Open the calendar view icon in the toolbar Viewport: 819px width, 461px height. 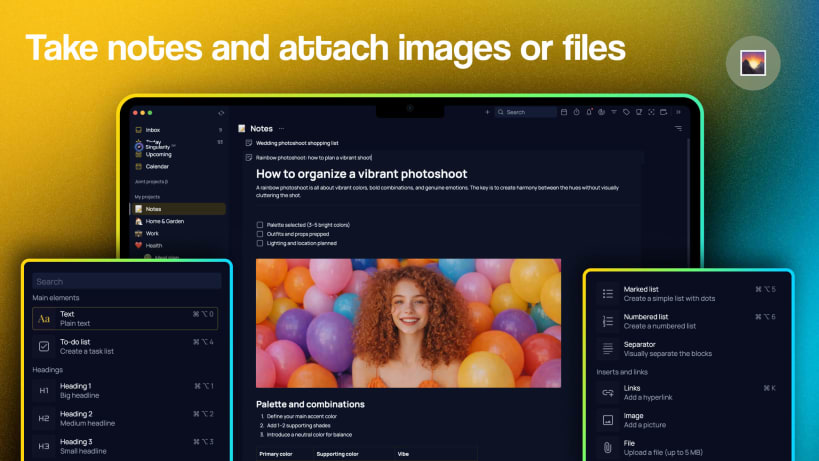[564, 112]
